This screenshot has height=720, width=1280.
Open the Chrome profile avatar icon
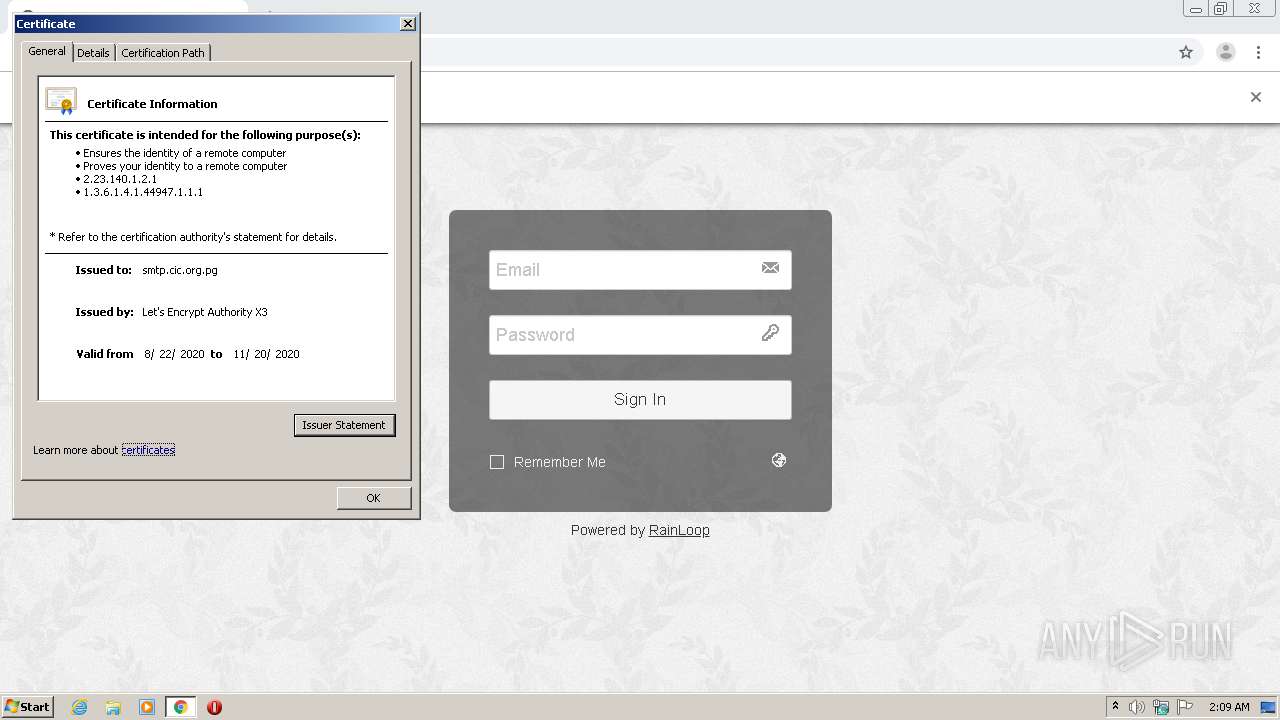coord(1226,52)
